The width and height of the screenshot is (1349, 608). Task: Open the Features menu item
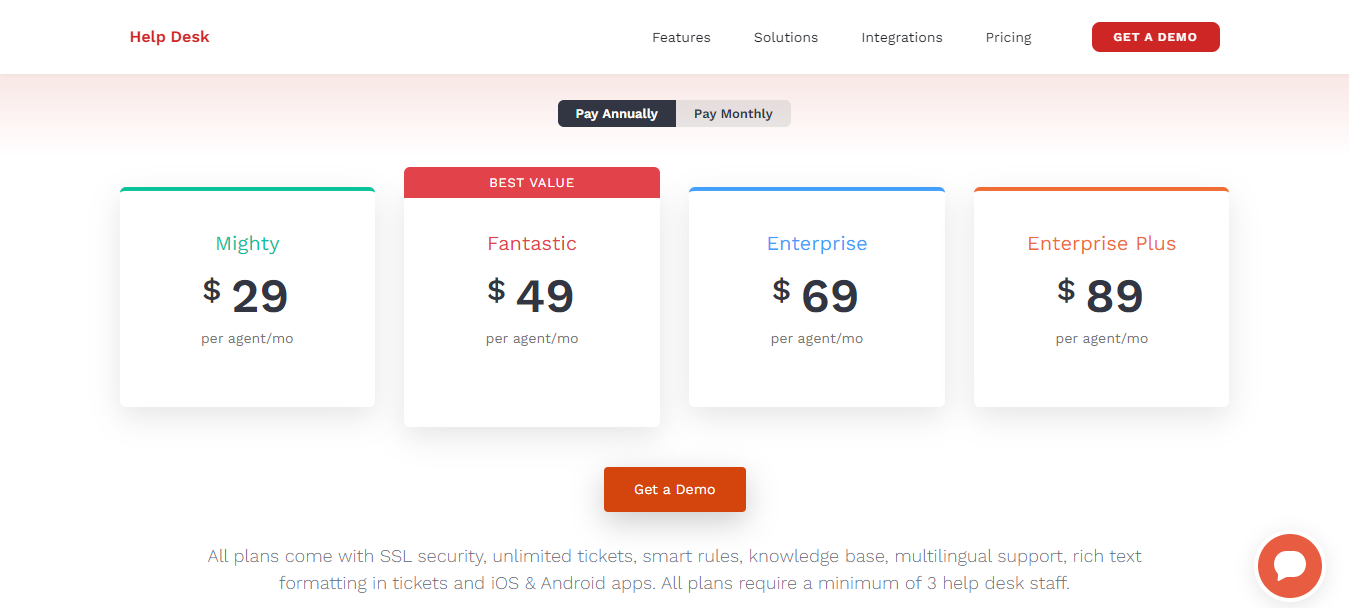[681, 37]
